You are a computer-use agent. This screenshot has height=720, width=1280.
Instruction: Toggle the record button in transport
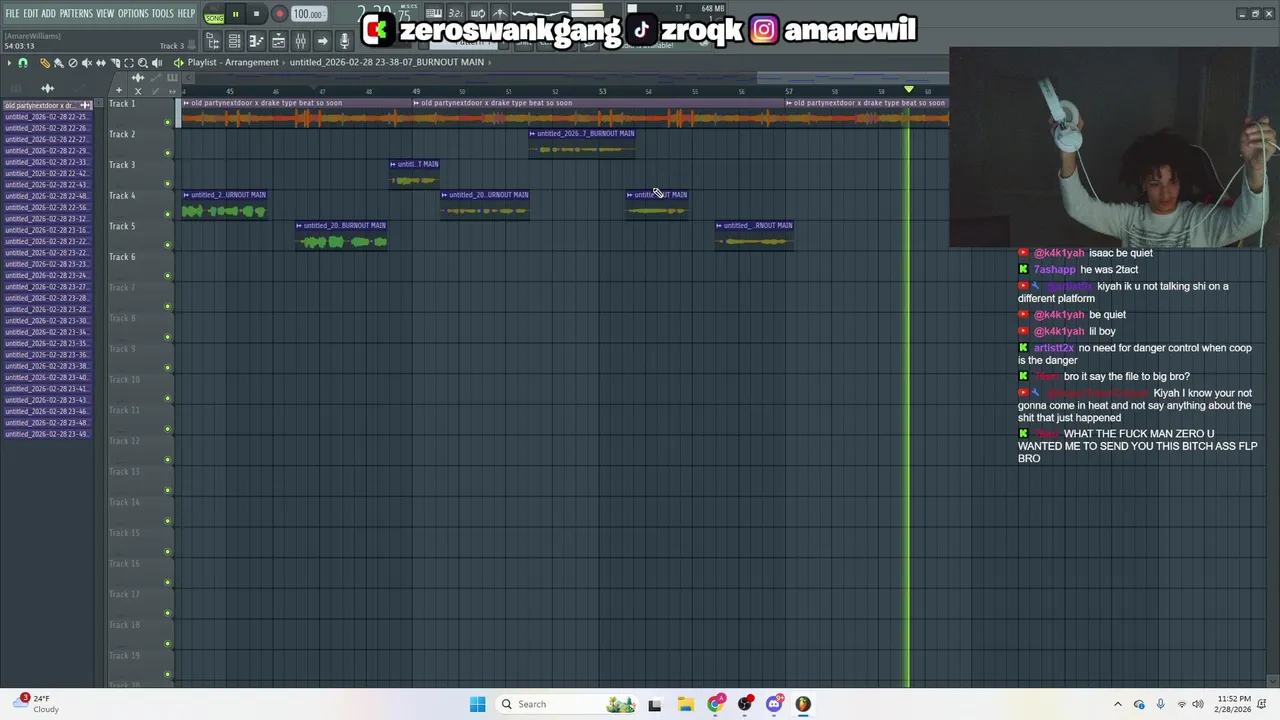[279, 14]
